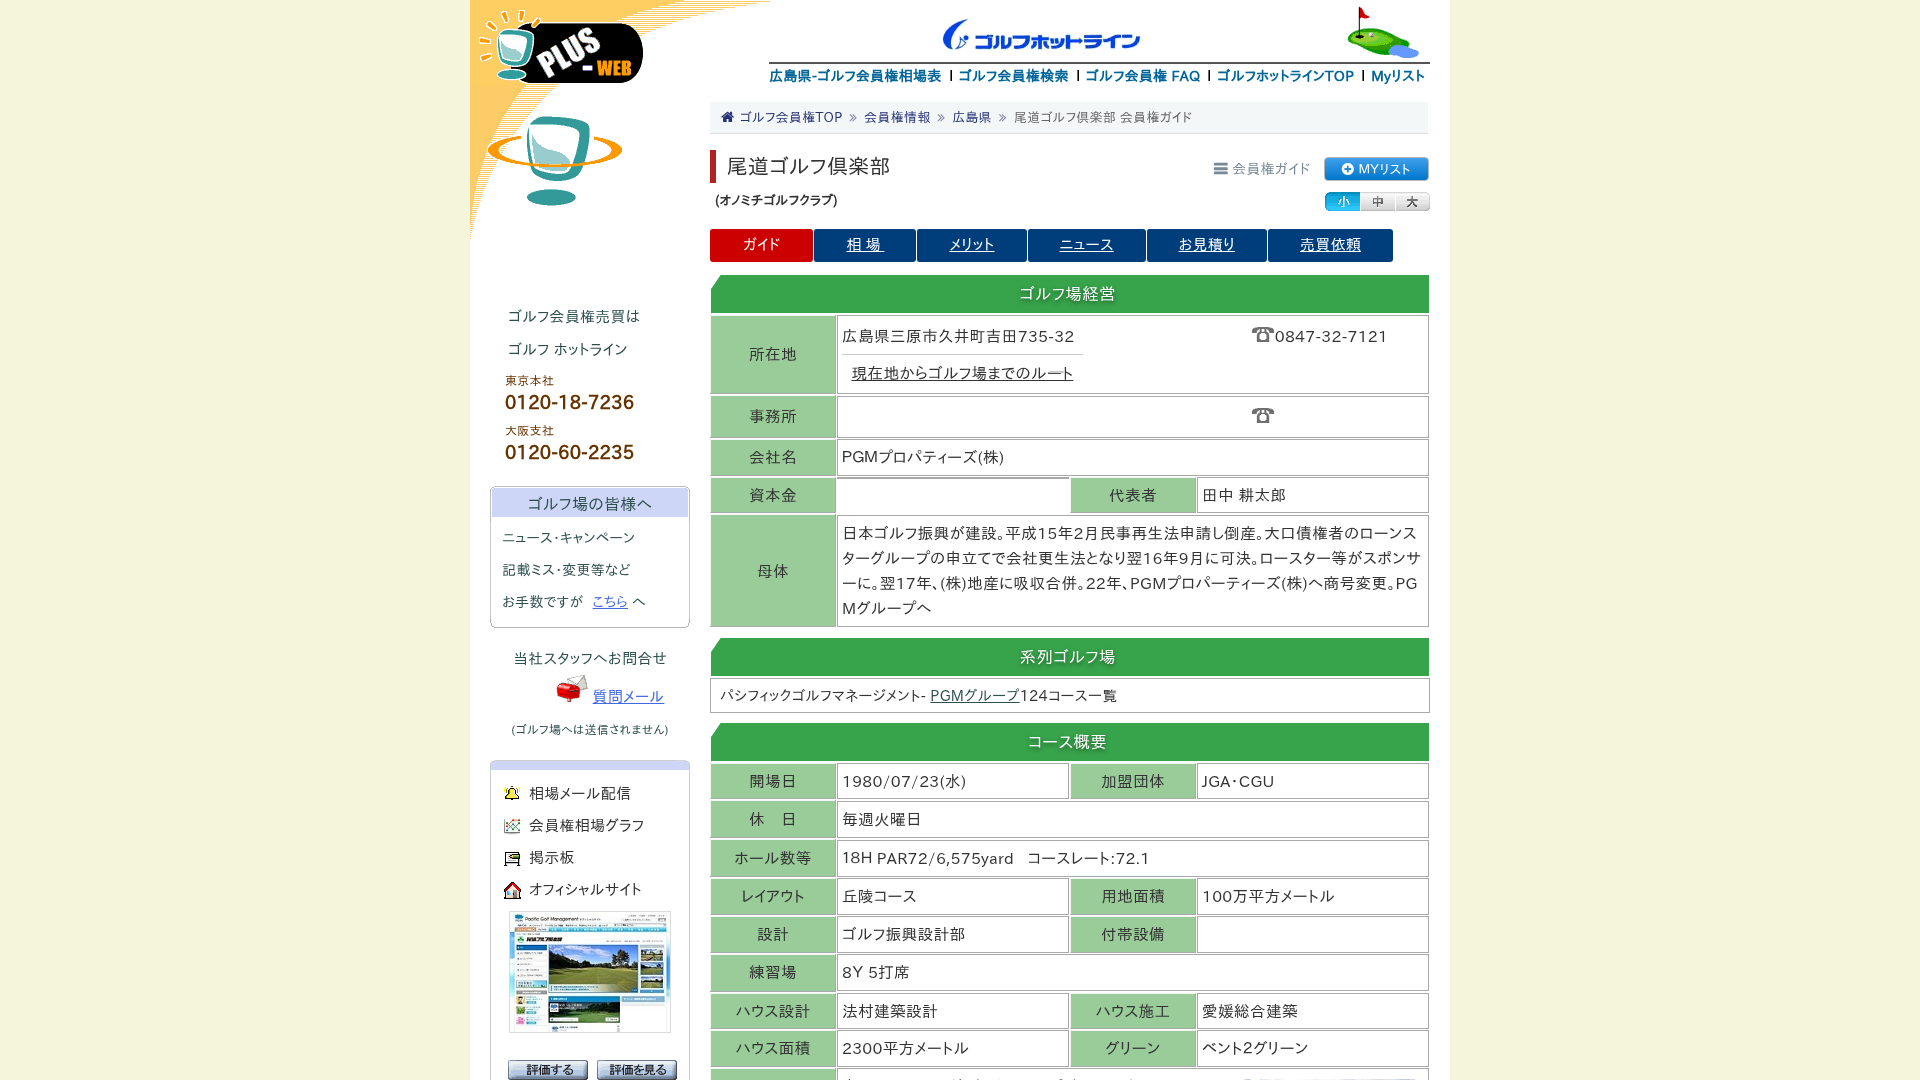The image size is (1920, 1080).
Task: Click the 会員権ガイド text link
Action: point(1271,169)
